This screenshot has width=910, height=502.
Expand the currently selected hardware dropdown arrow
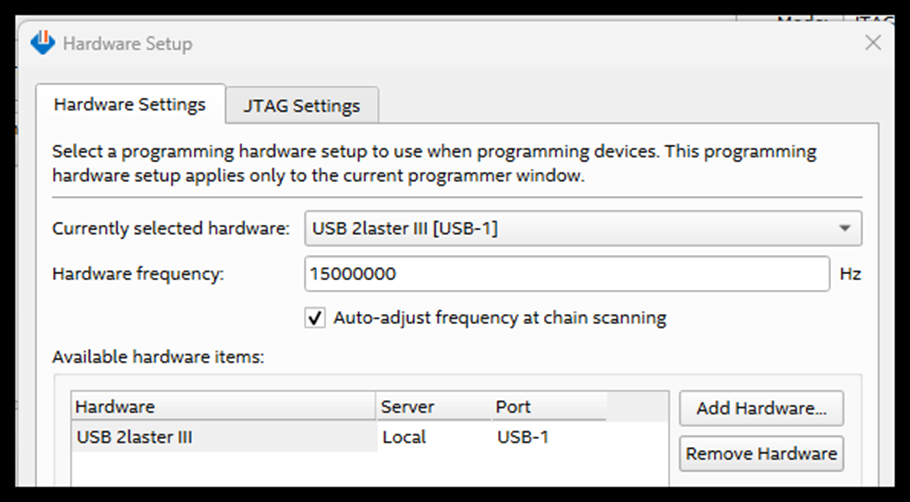point(845,228)
